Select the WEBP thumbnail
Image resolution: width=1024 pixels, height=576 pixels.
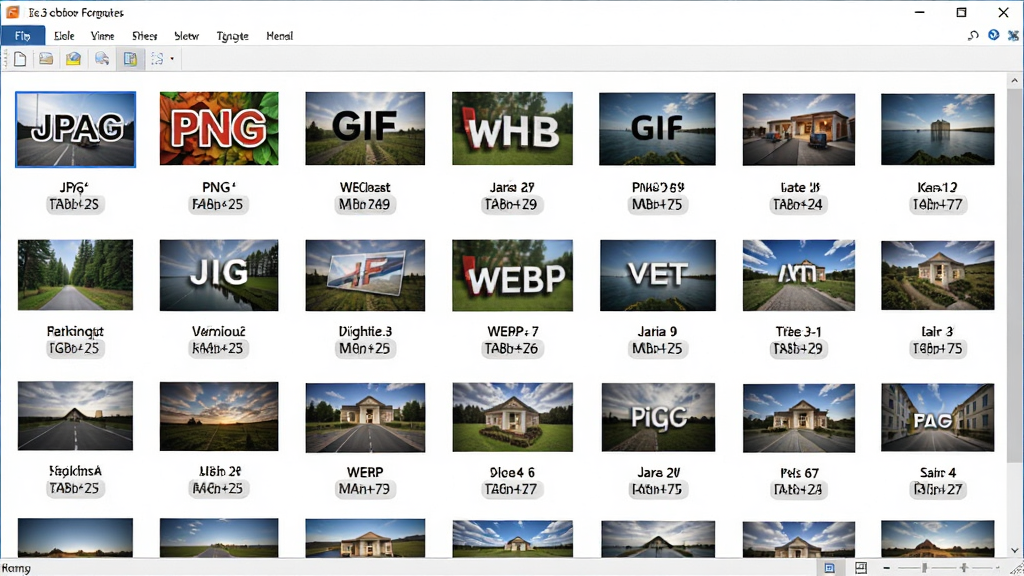512,275
